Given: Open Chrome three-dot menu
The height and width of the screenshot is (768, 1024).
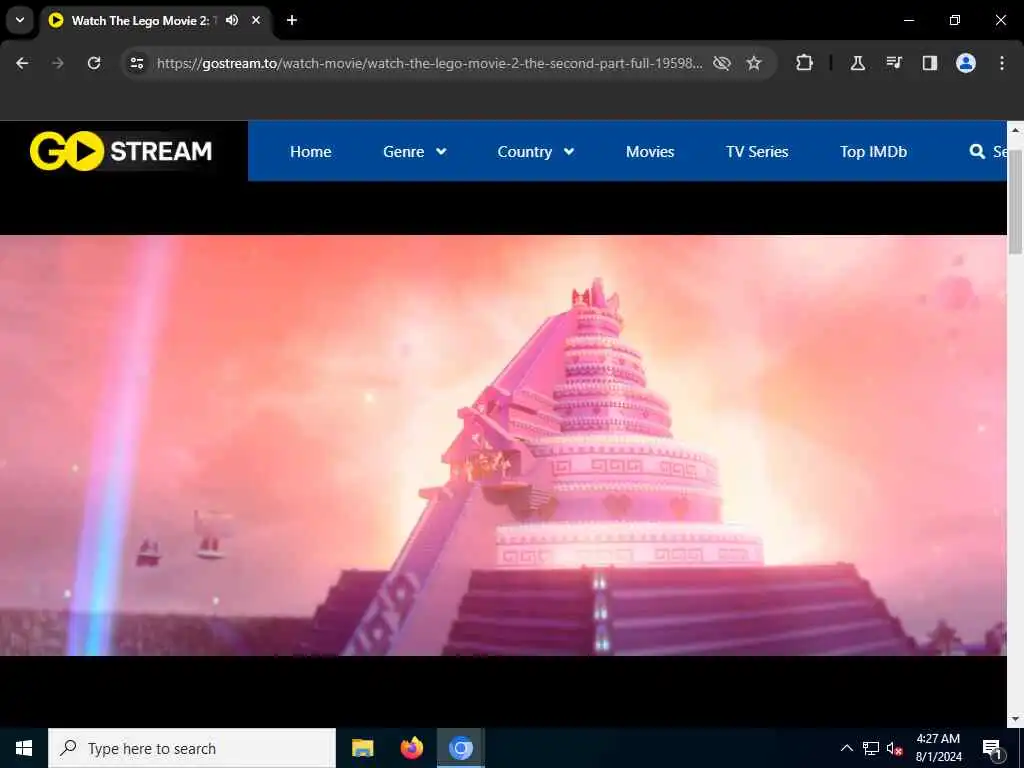Looking at the screenshot, I should [x=1002, y=63].
